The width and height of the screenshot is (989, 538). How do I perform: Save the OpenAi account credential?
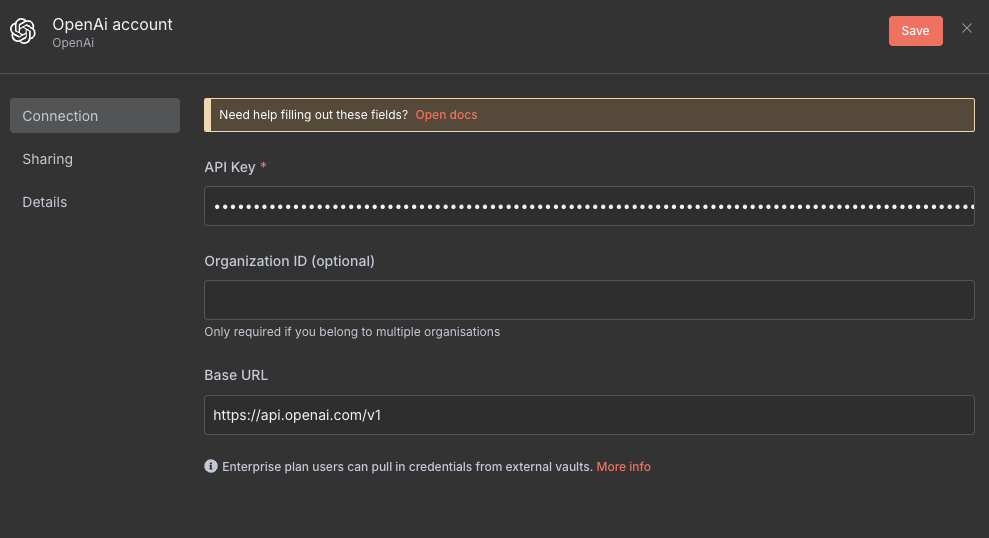(915, 31)
